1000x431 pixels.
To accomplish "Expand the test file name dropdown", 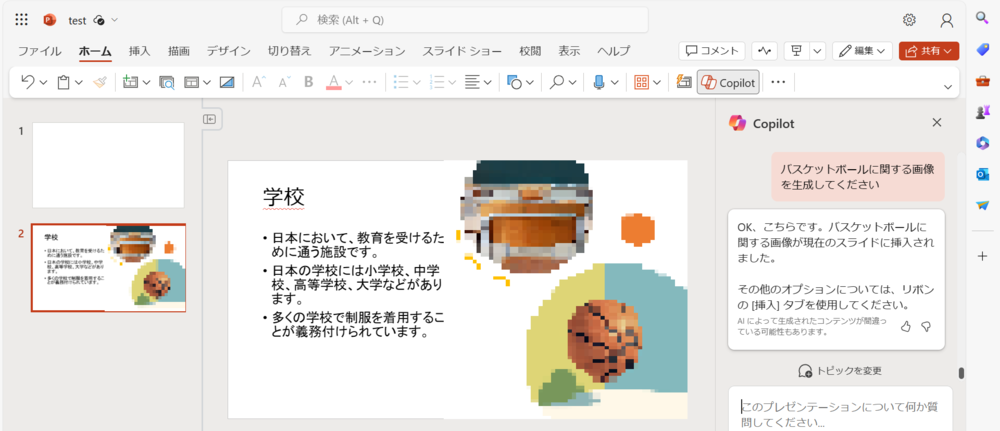I will click(115, 20).
